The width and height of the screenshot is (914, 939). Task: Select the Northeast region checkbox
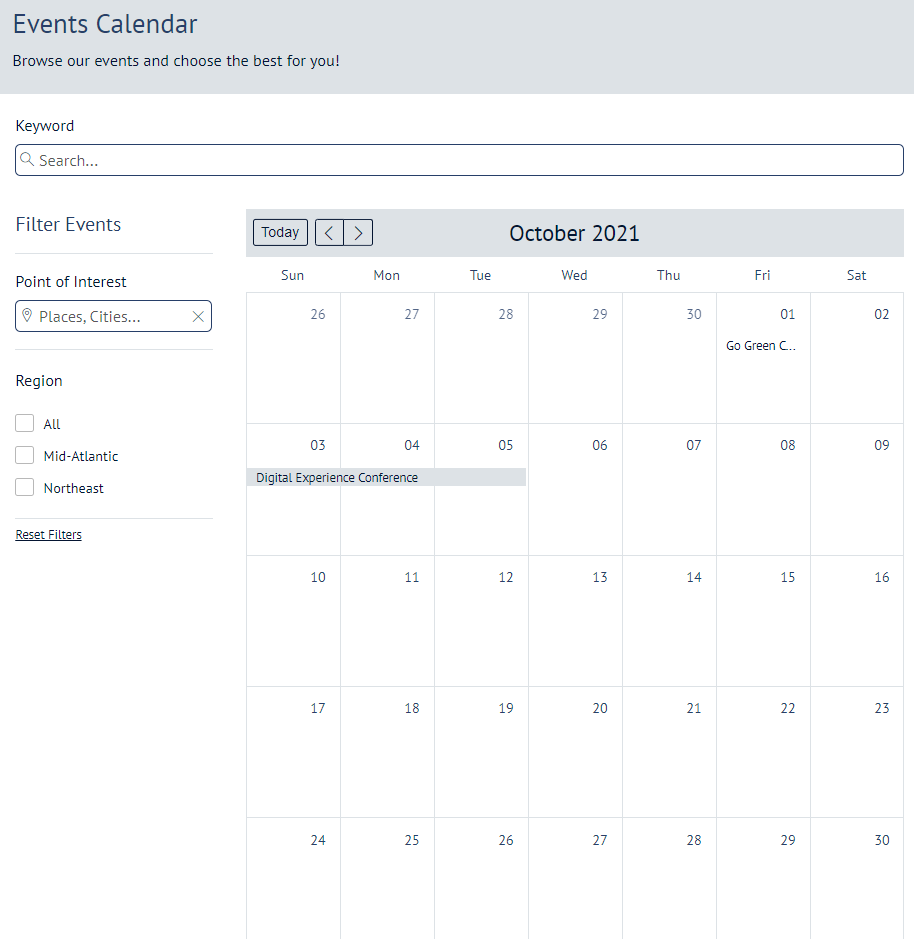[x=24, y=487]
